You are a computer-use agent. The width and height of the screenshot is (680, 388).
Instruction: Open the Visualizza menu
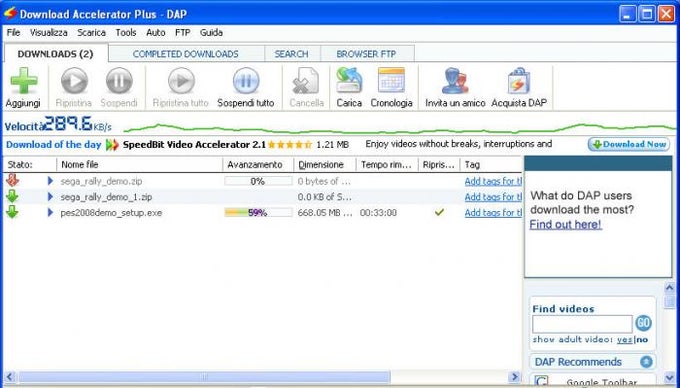click(x=49, y=33)
